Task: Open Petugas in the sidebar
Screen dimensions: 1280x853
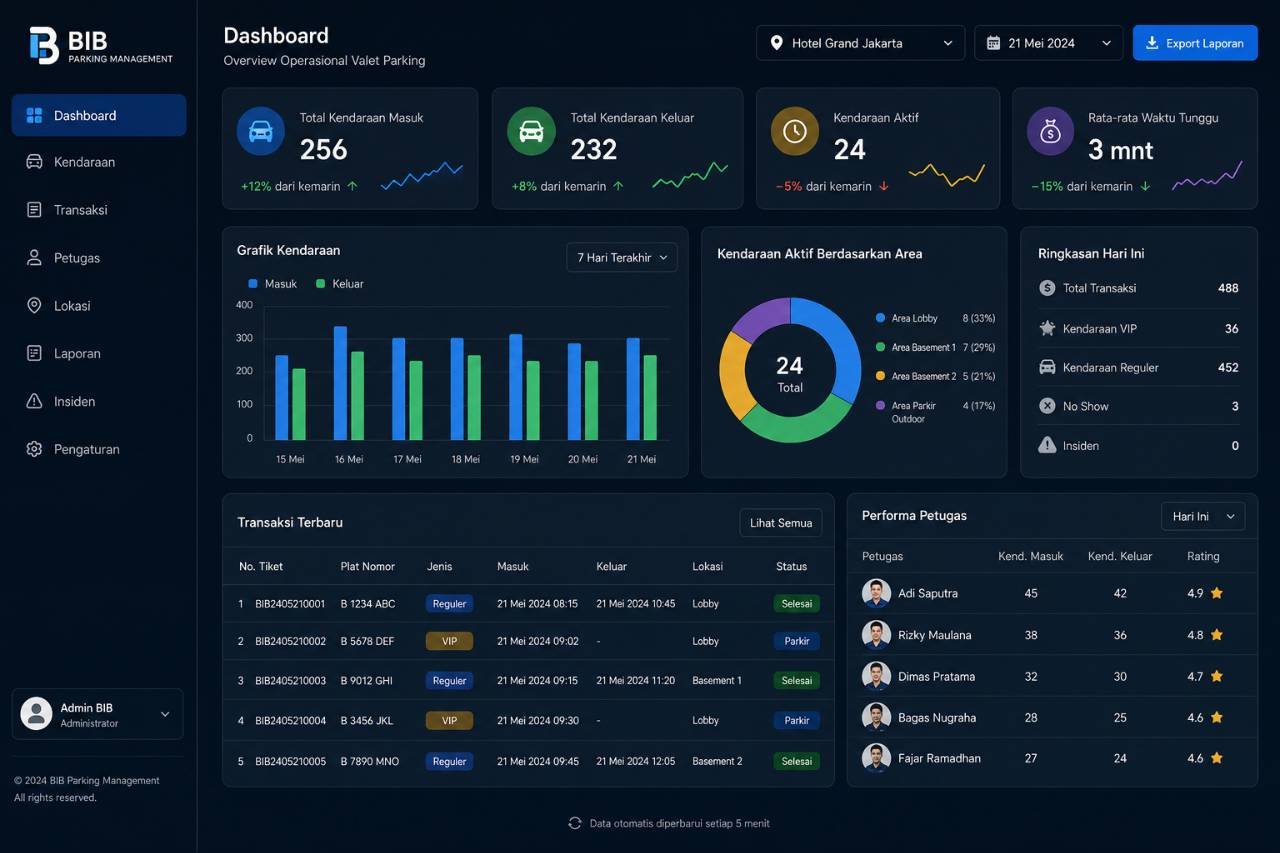Action: pos(99,258)
